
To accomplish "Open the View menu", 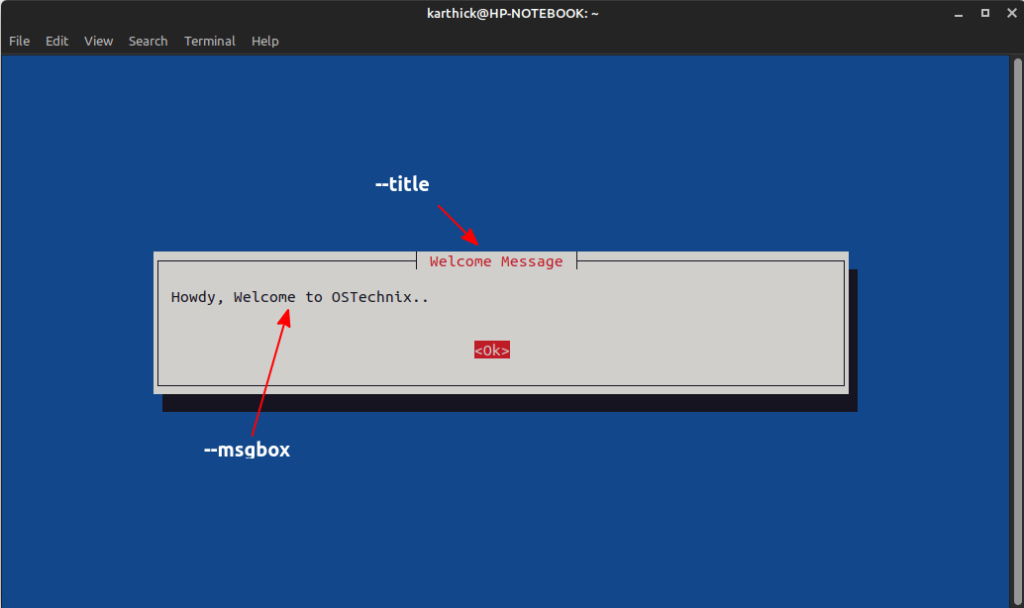I will point(98,41).
